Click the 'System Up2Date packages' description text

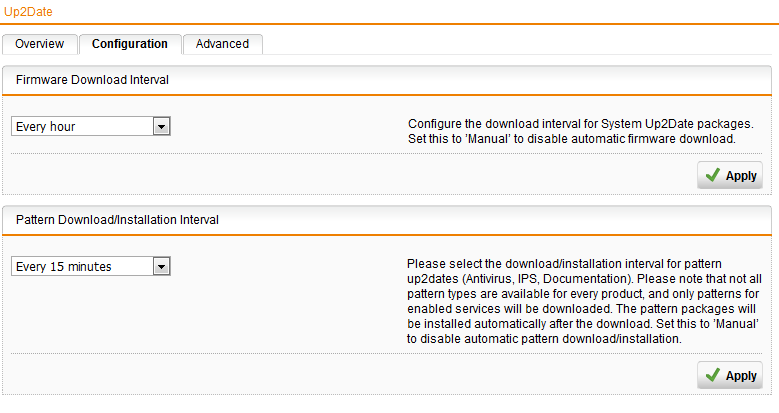click(x=677, y=124)
